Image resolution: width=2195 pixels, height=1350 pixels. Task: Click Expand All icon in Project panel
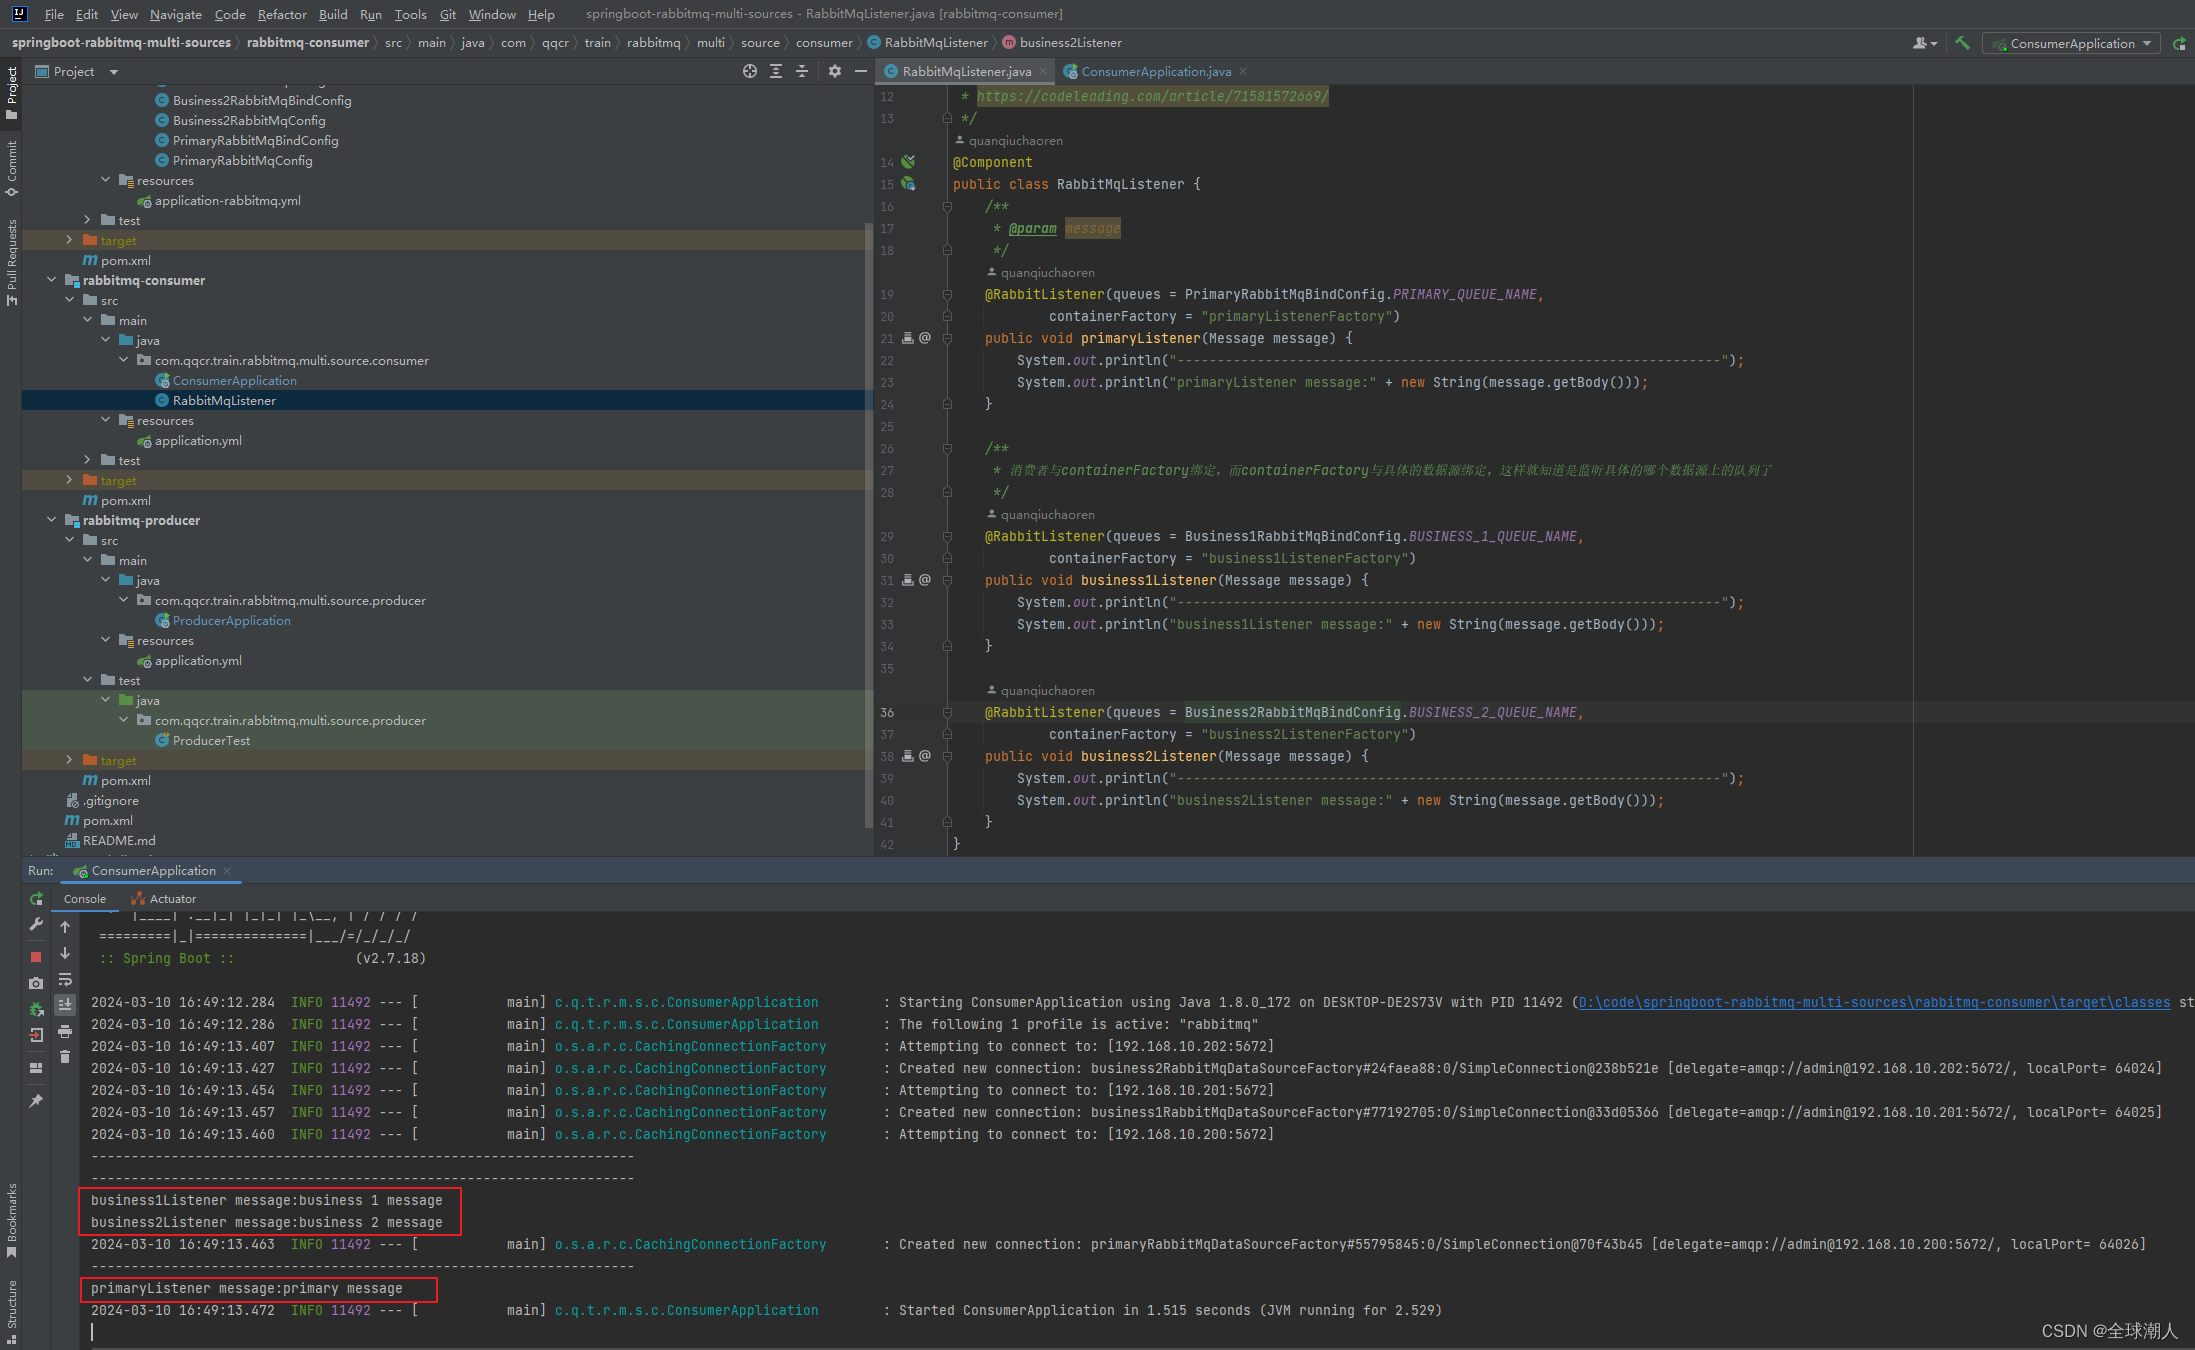click(776, 71)
